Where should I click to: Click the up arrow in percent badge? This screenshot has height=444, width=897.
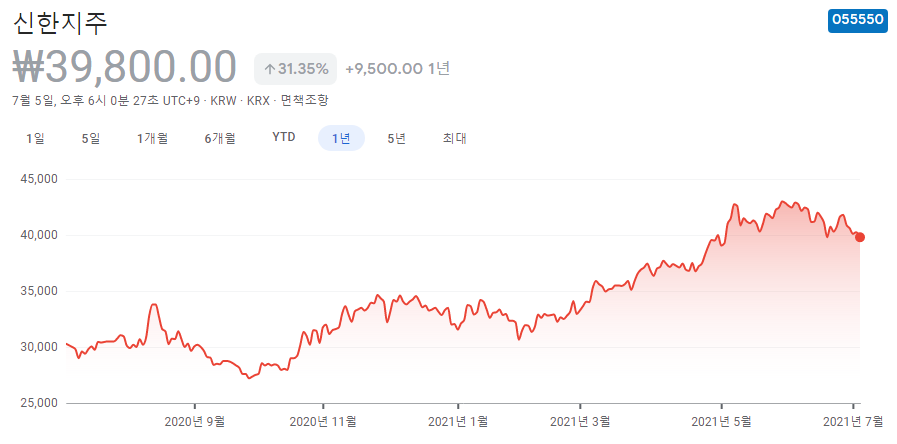(269, 70)
